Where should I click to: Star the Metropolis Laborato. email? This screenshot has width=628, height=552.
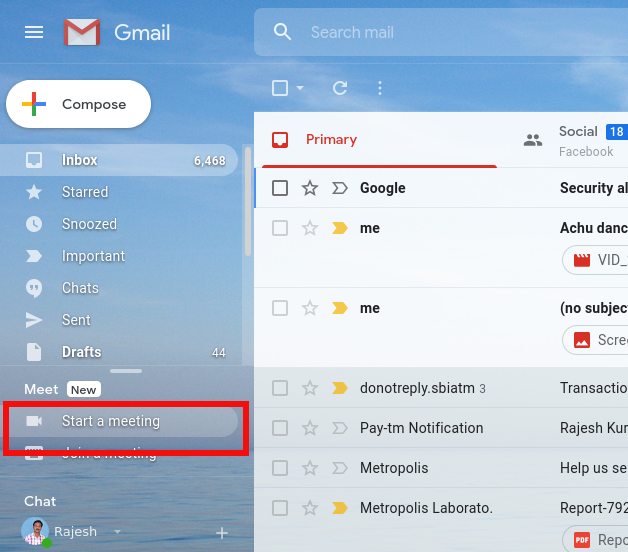pos(310,508)
